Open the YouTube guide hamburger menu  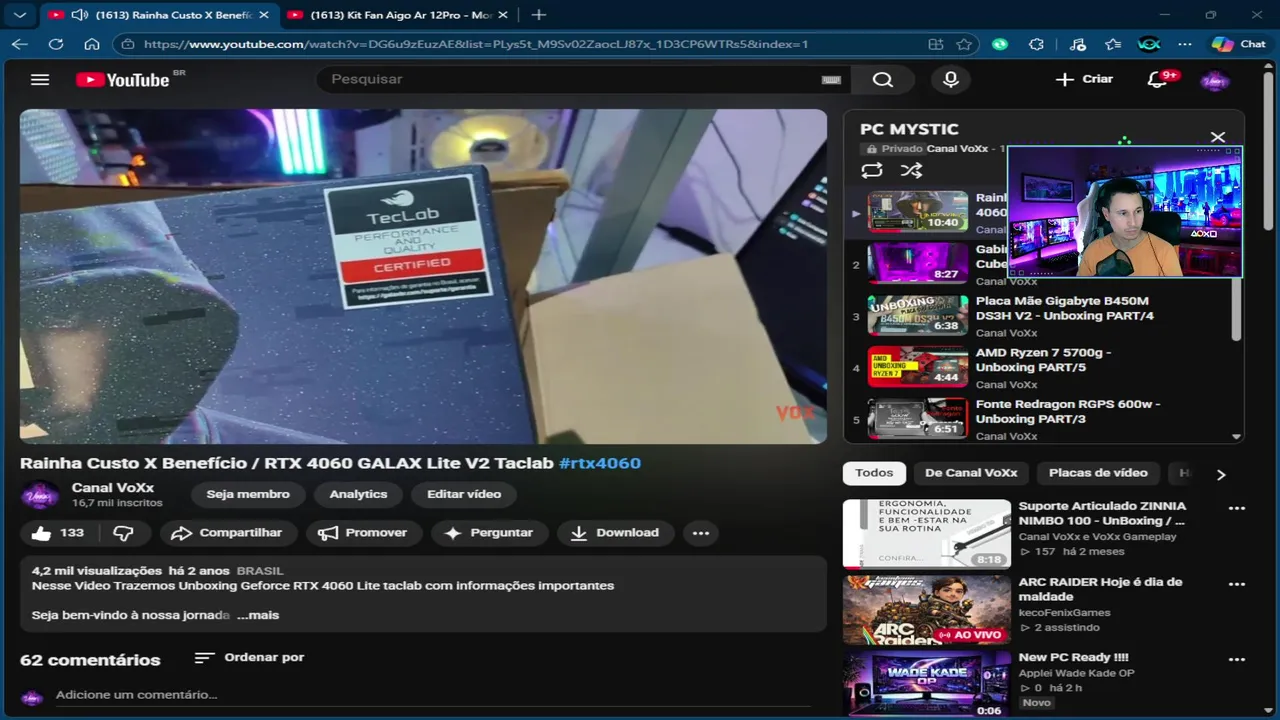40,80
